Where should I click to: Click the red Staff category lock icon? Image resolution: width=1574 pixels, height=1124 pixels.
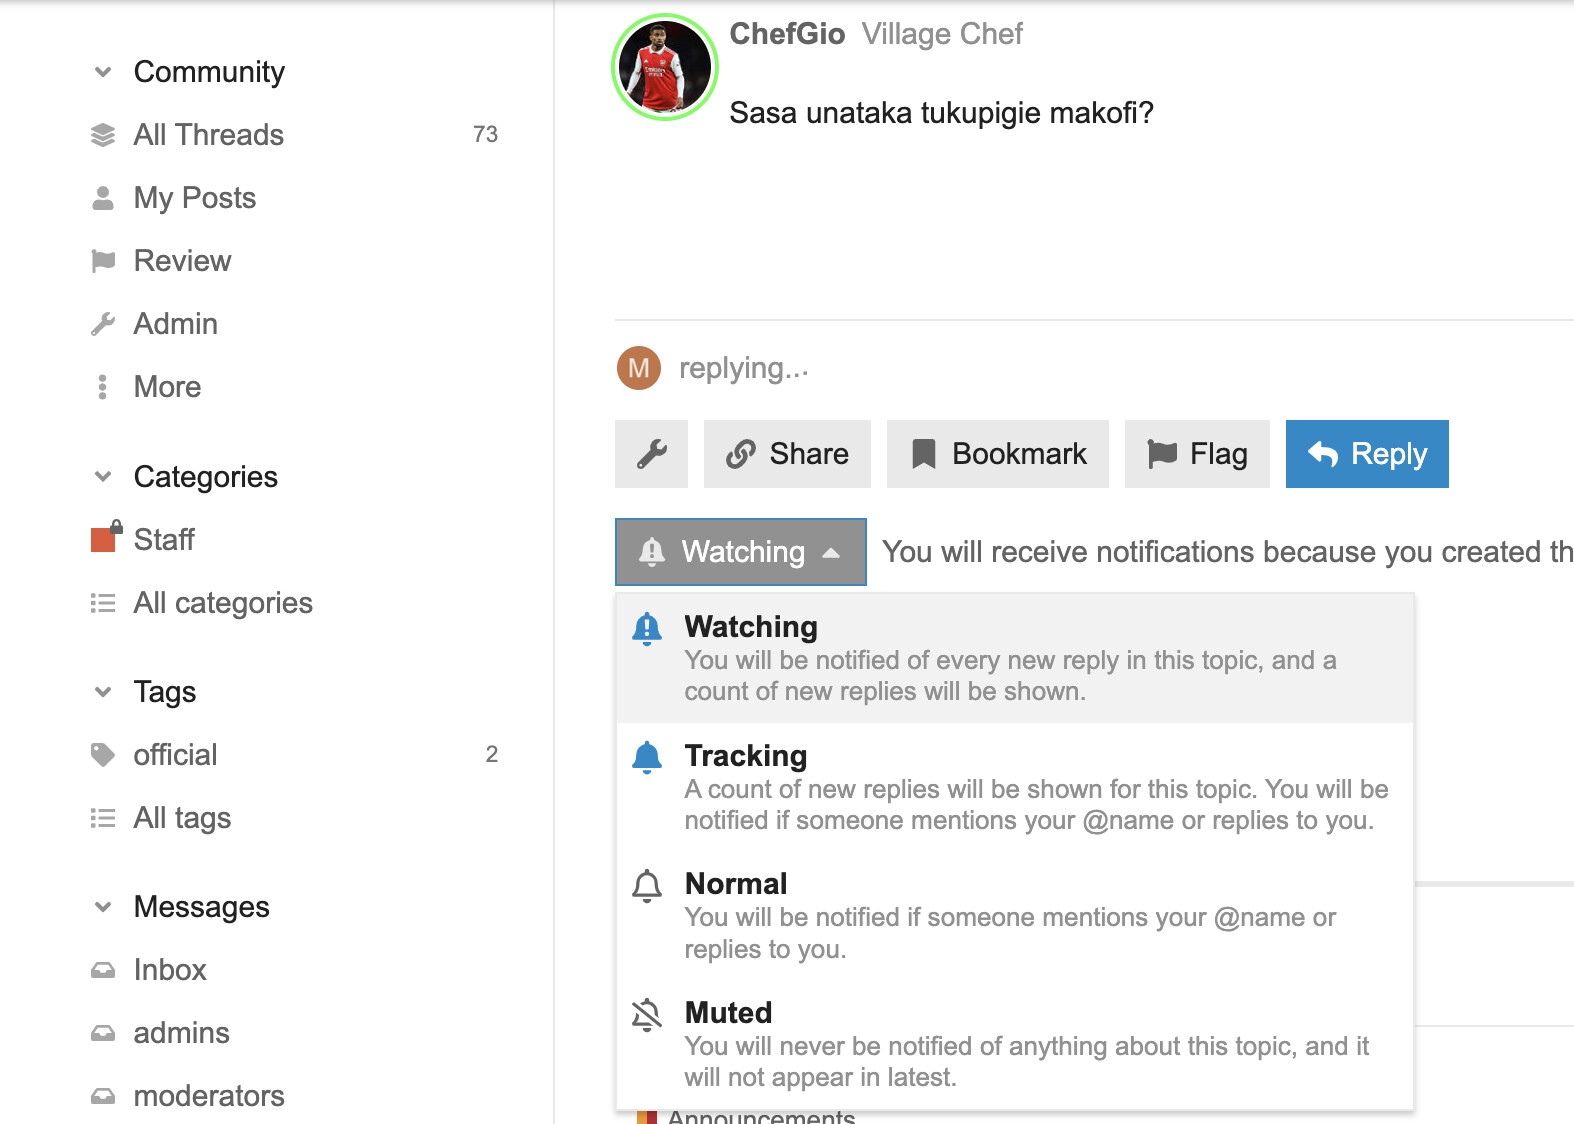coord(105,538)
